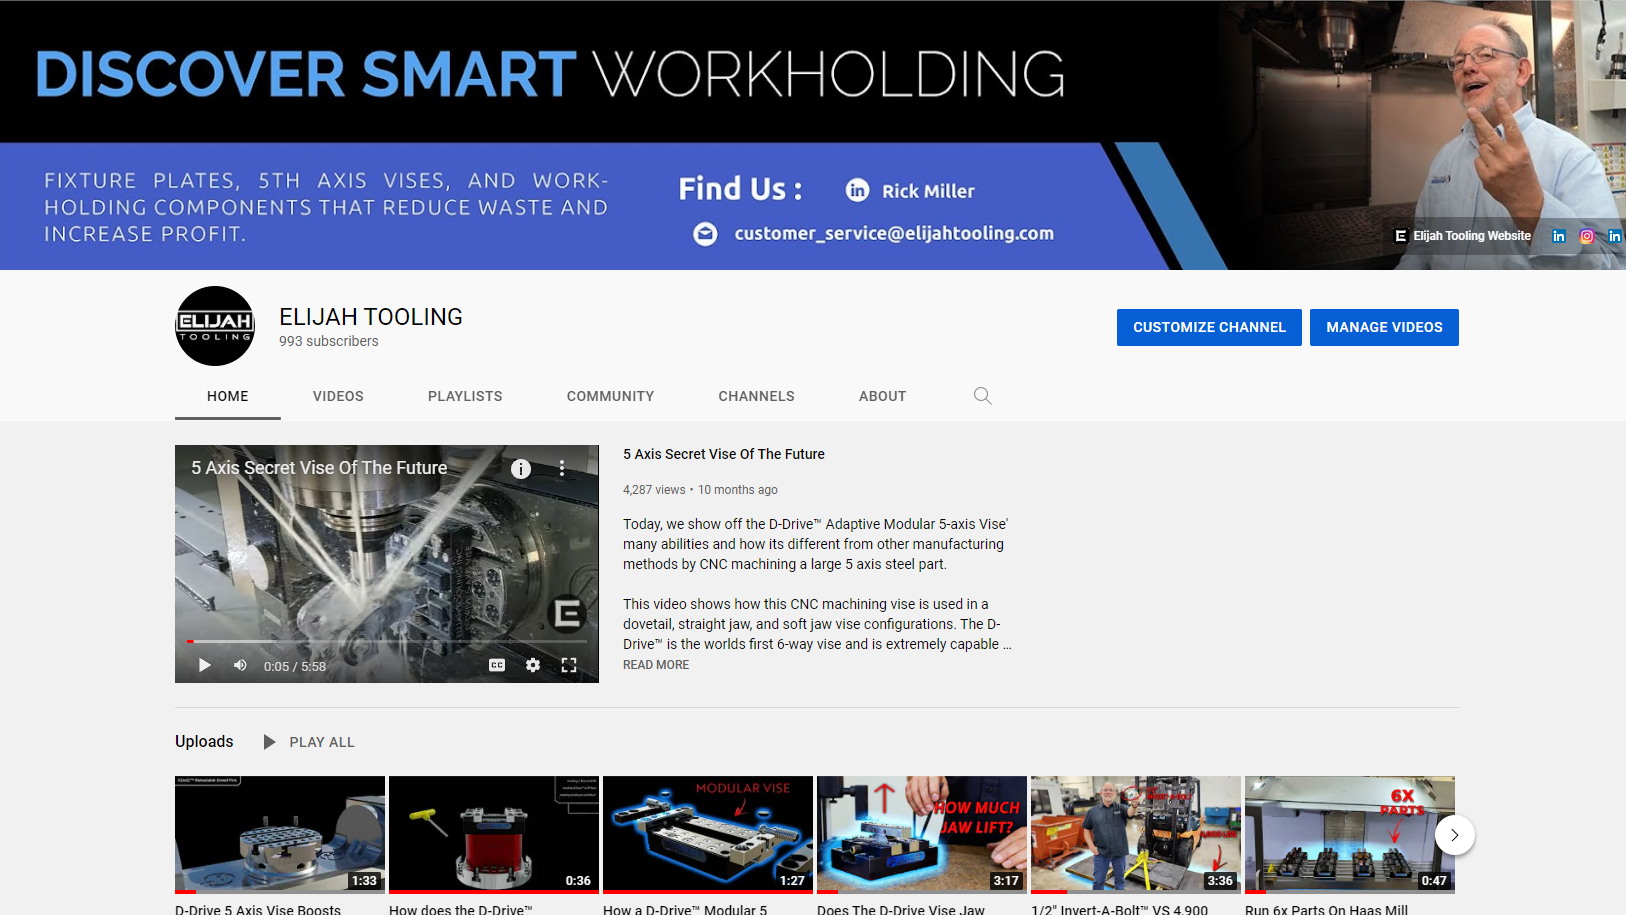Switch to the Videos tab
The image size is (1626, 915).
[x=338, y=396]
